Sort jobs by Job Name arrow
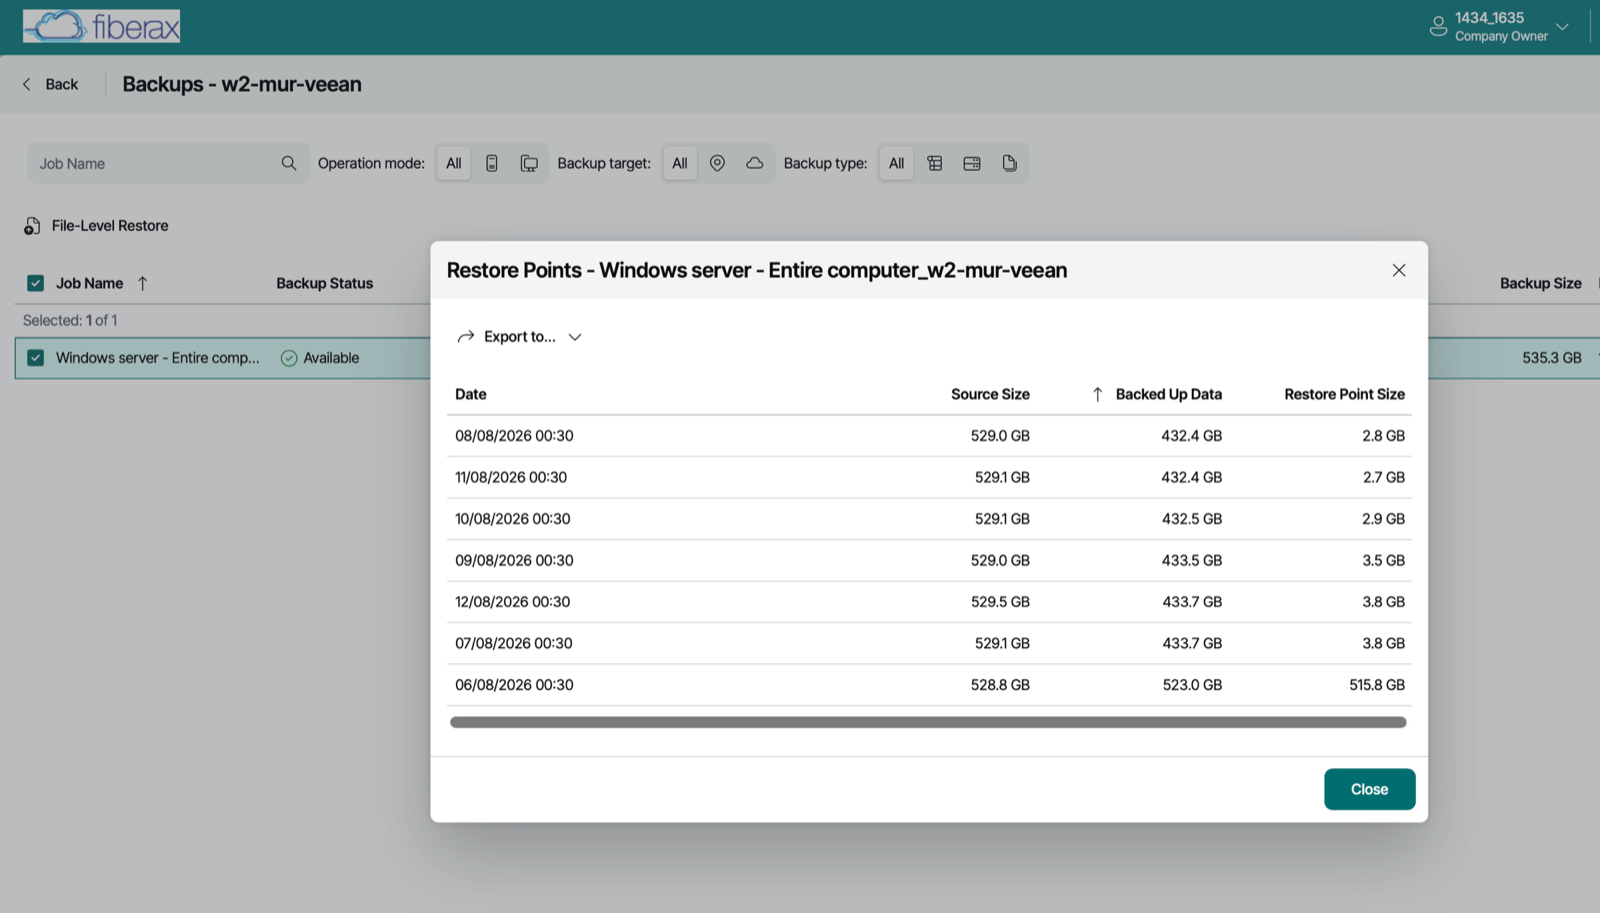This screenshot has height=913, width=1600. tap(143, 283)
